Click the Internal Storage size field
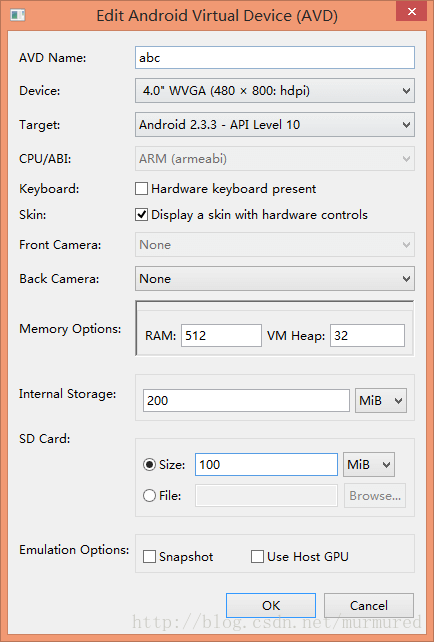 coord(246,400)
